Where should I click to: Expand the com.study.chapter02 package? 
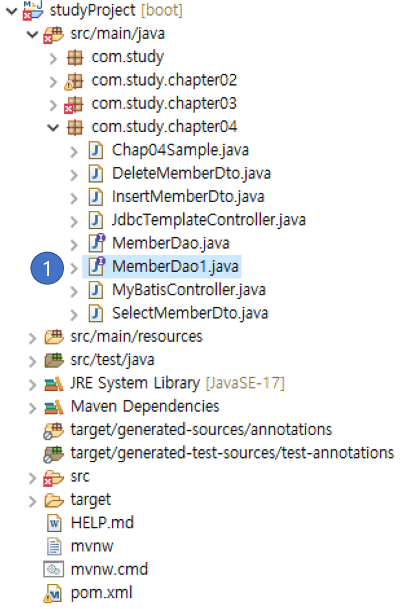(x=53, y=82)
